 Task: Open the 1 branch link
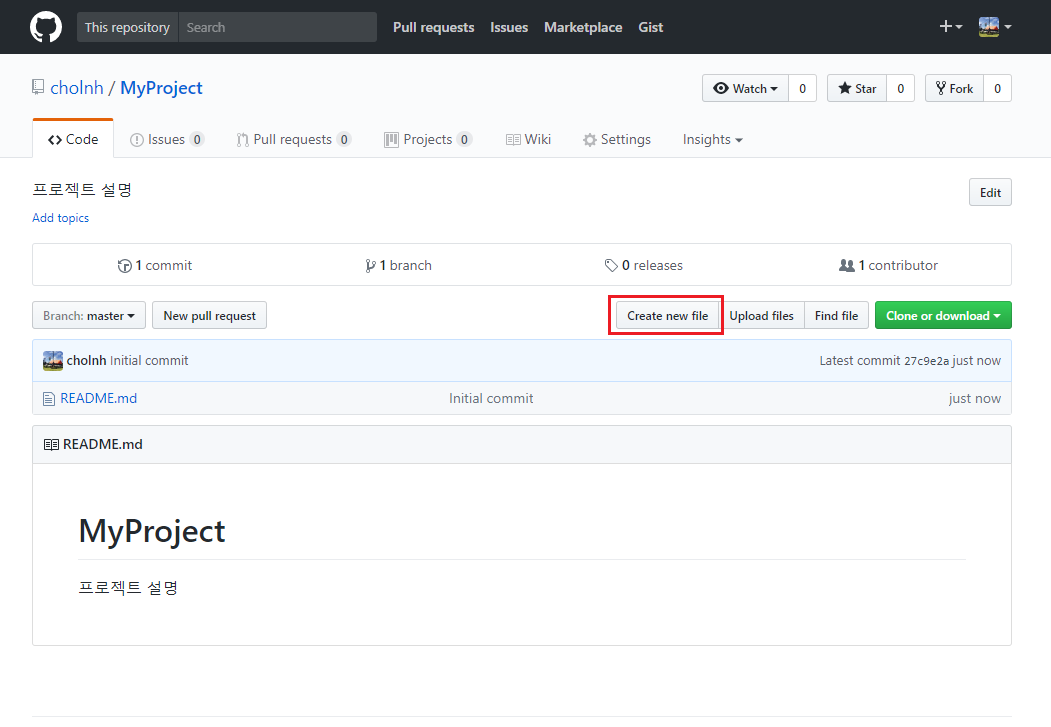click(399, 265)
